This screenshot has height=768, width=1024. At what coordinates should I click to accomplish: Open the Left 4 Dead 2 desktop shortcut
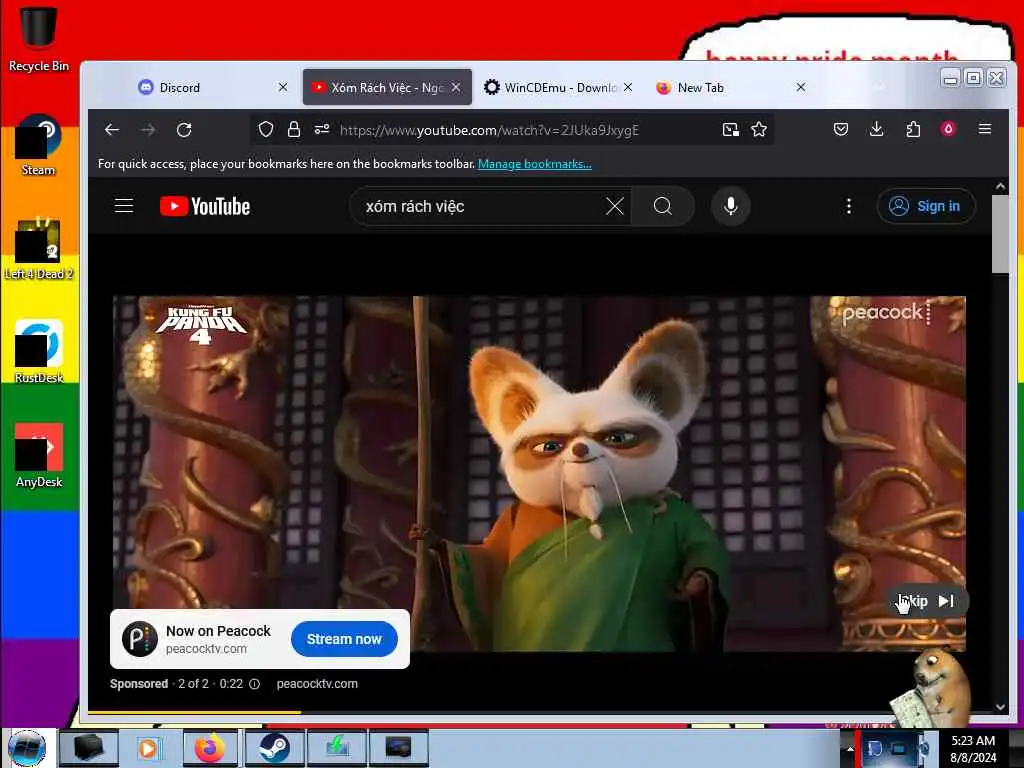pyautogui.click(x=38, y=249)
